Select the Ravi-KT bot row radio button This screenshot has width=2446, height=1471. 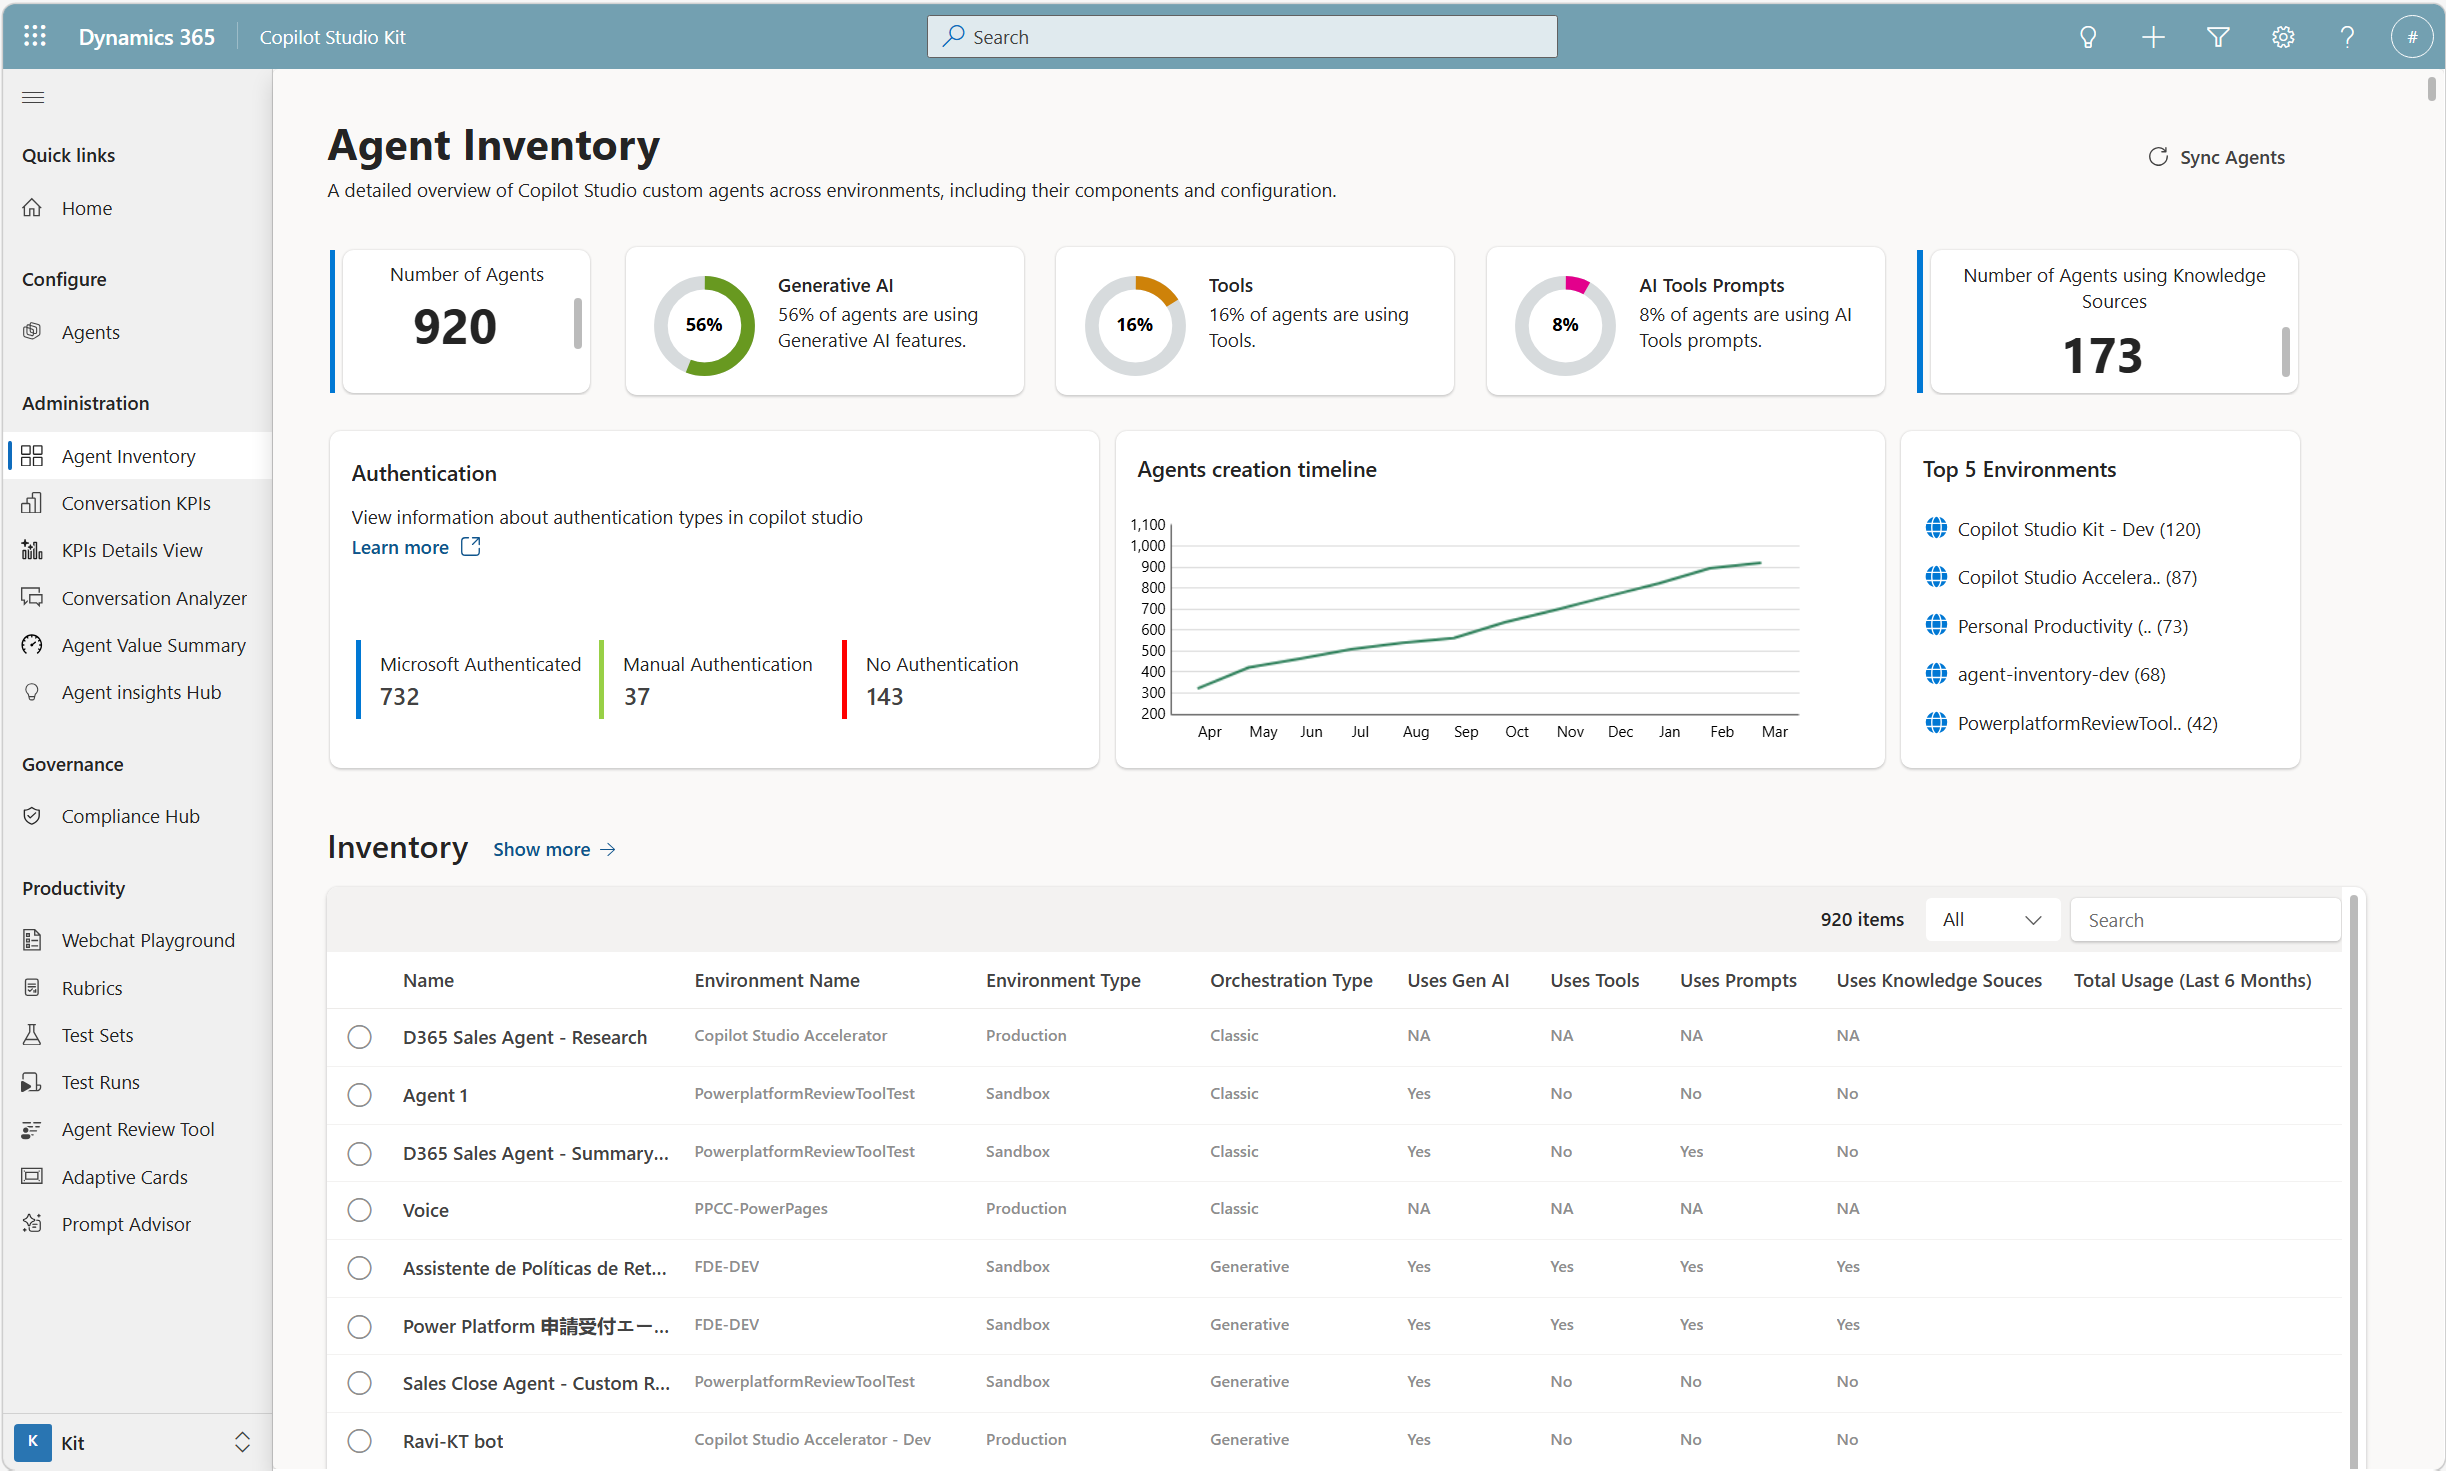tap(359, 1441)
